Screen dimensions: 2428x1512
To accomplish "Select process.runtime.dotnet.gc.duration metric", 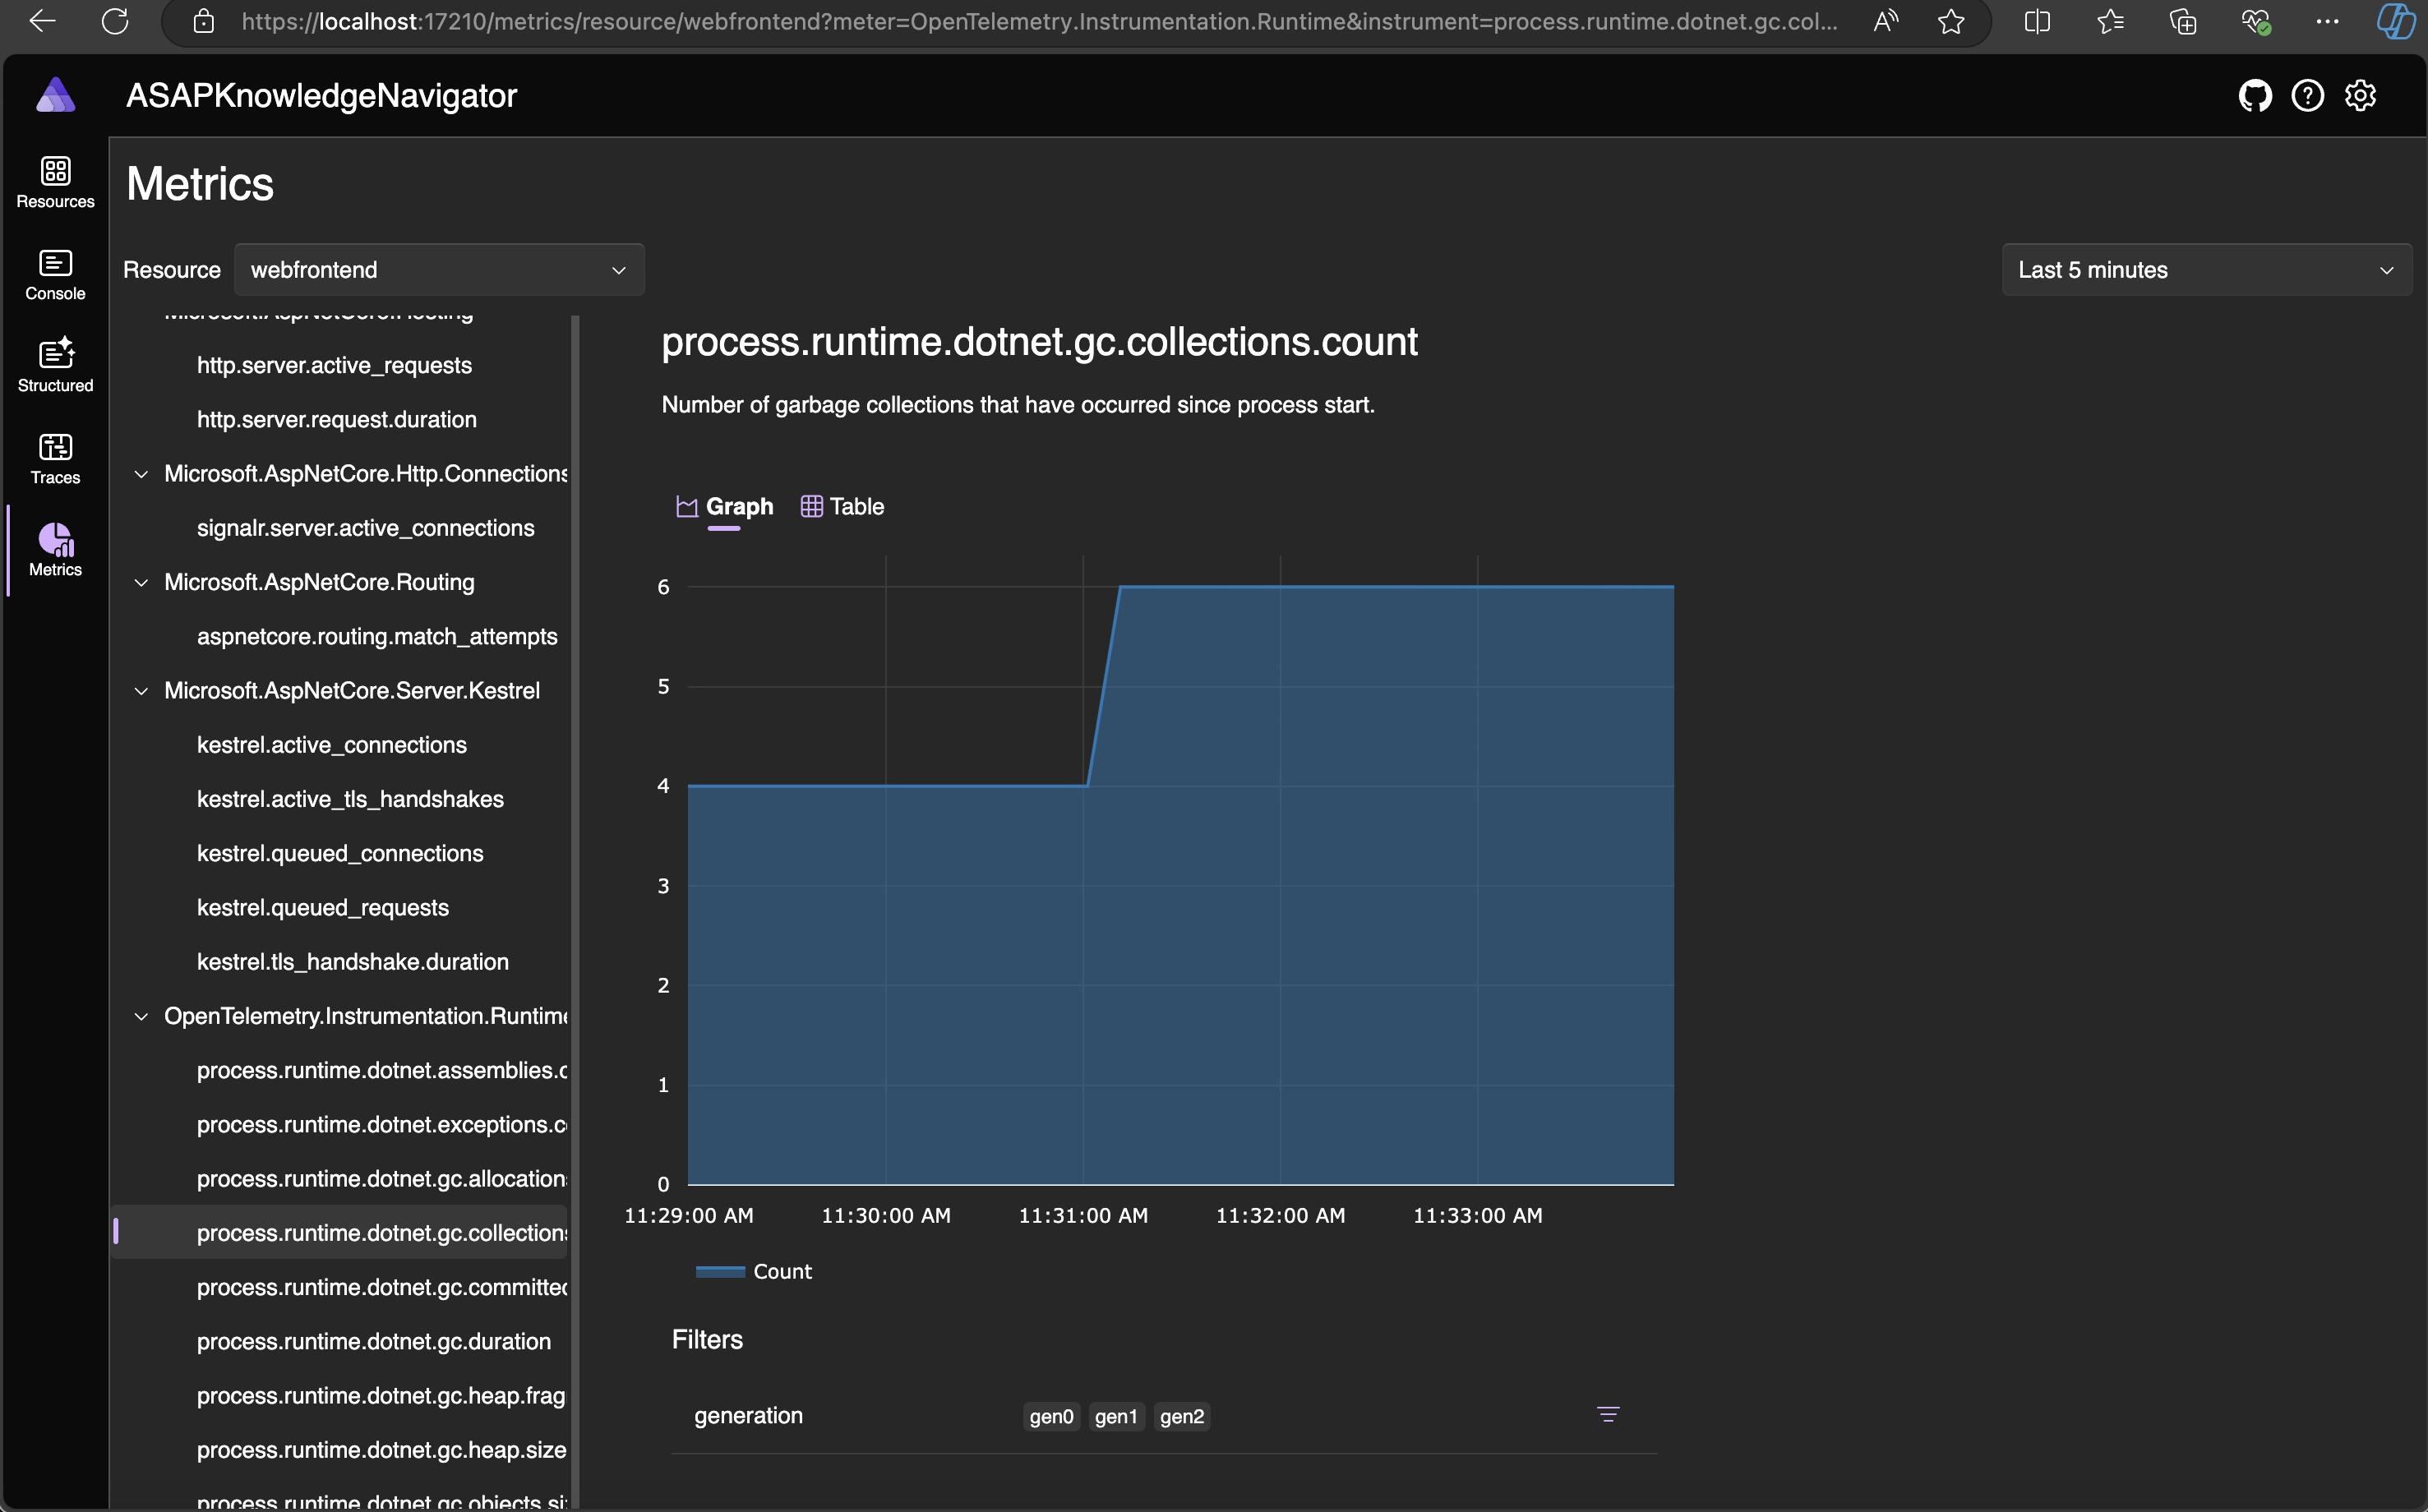I will [373, 1341].
